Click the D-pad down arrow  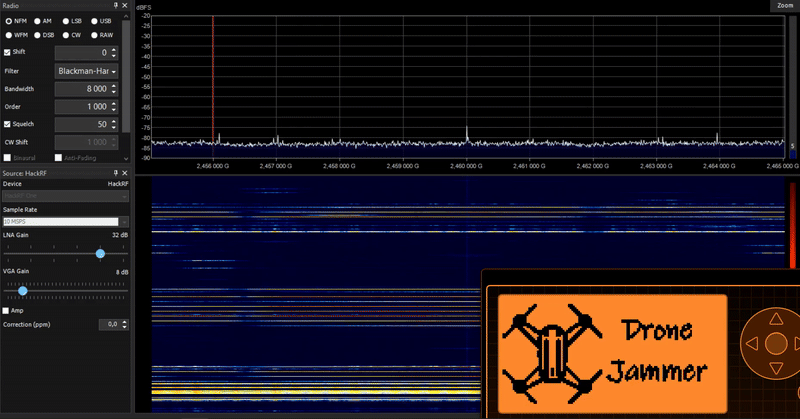(776, 367)
